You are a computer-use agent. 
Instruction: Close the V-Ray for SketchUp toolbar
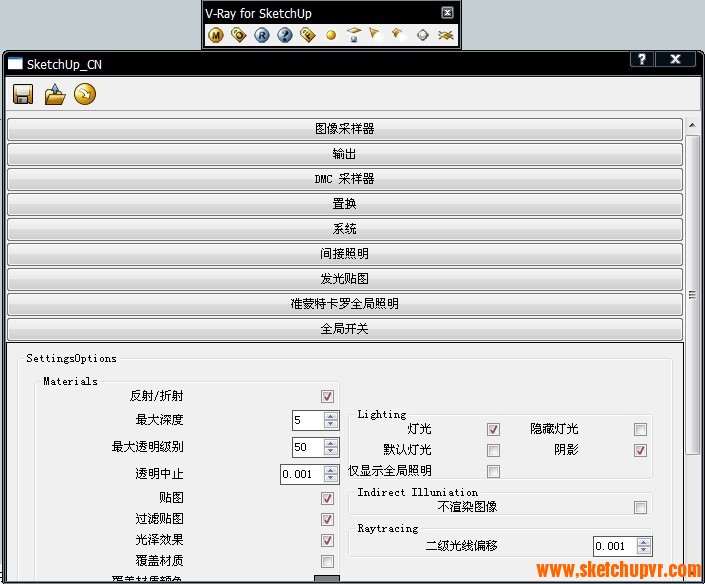447,13
